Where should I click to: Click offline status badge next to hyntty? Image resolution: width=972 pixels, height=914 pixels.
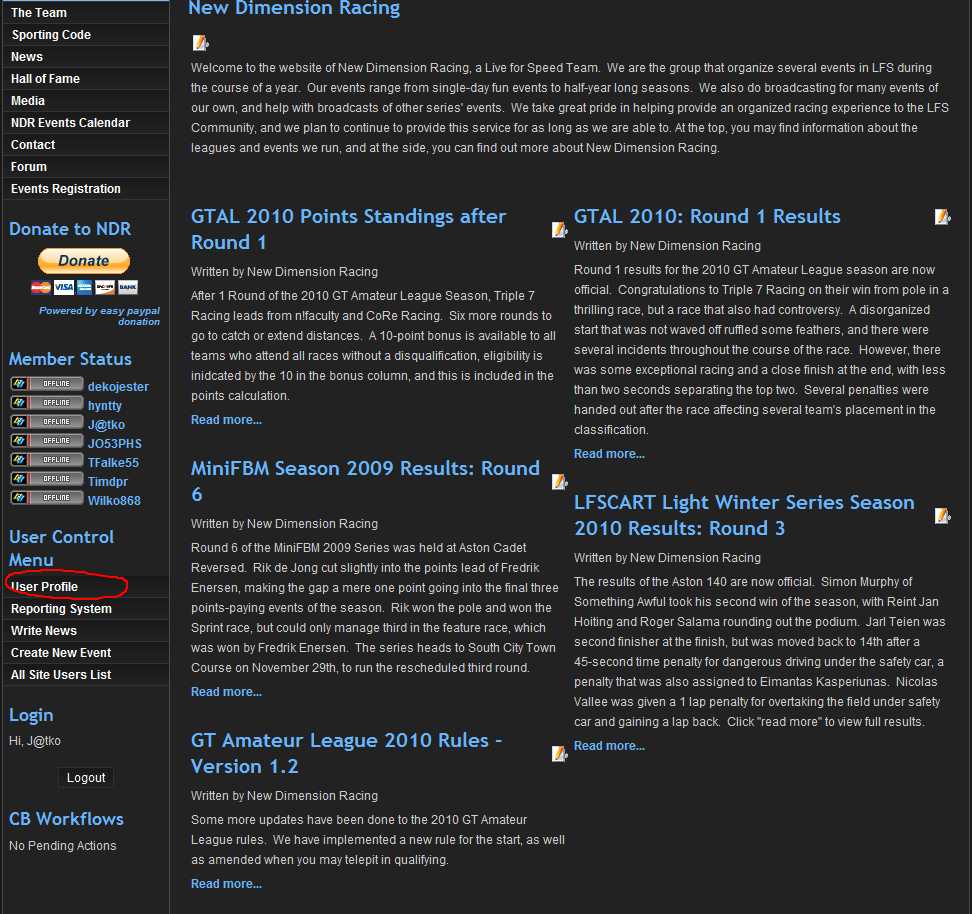click(47, 403)
